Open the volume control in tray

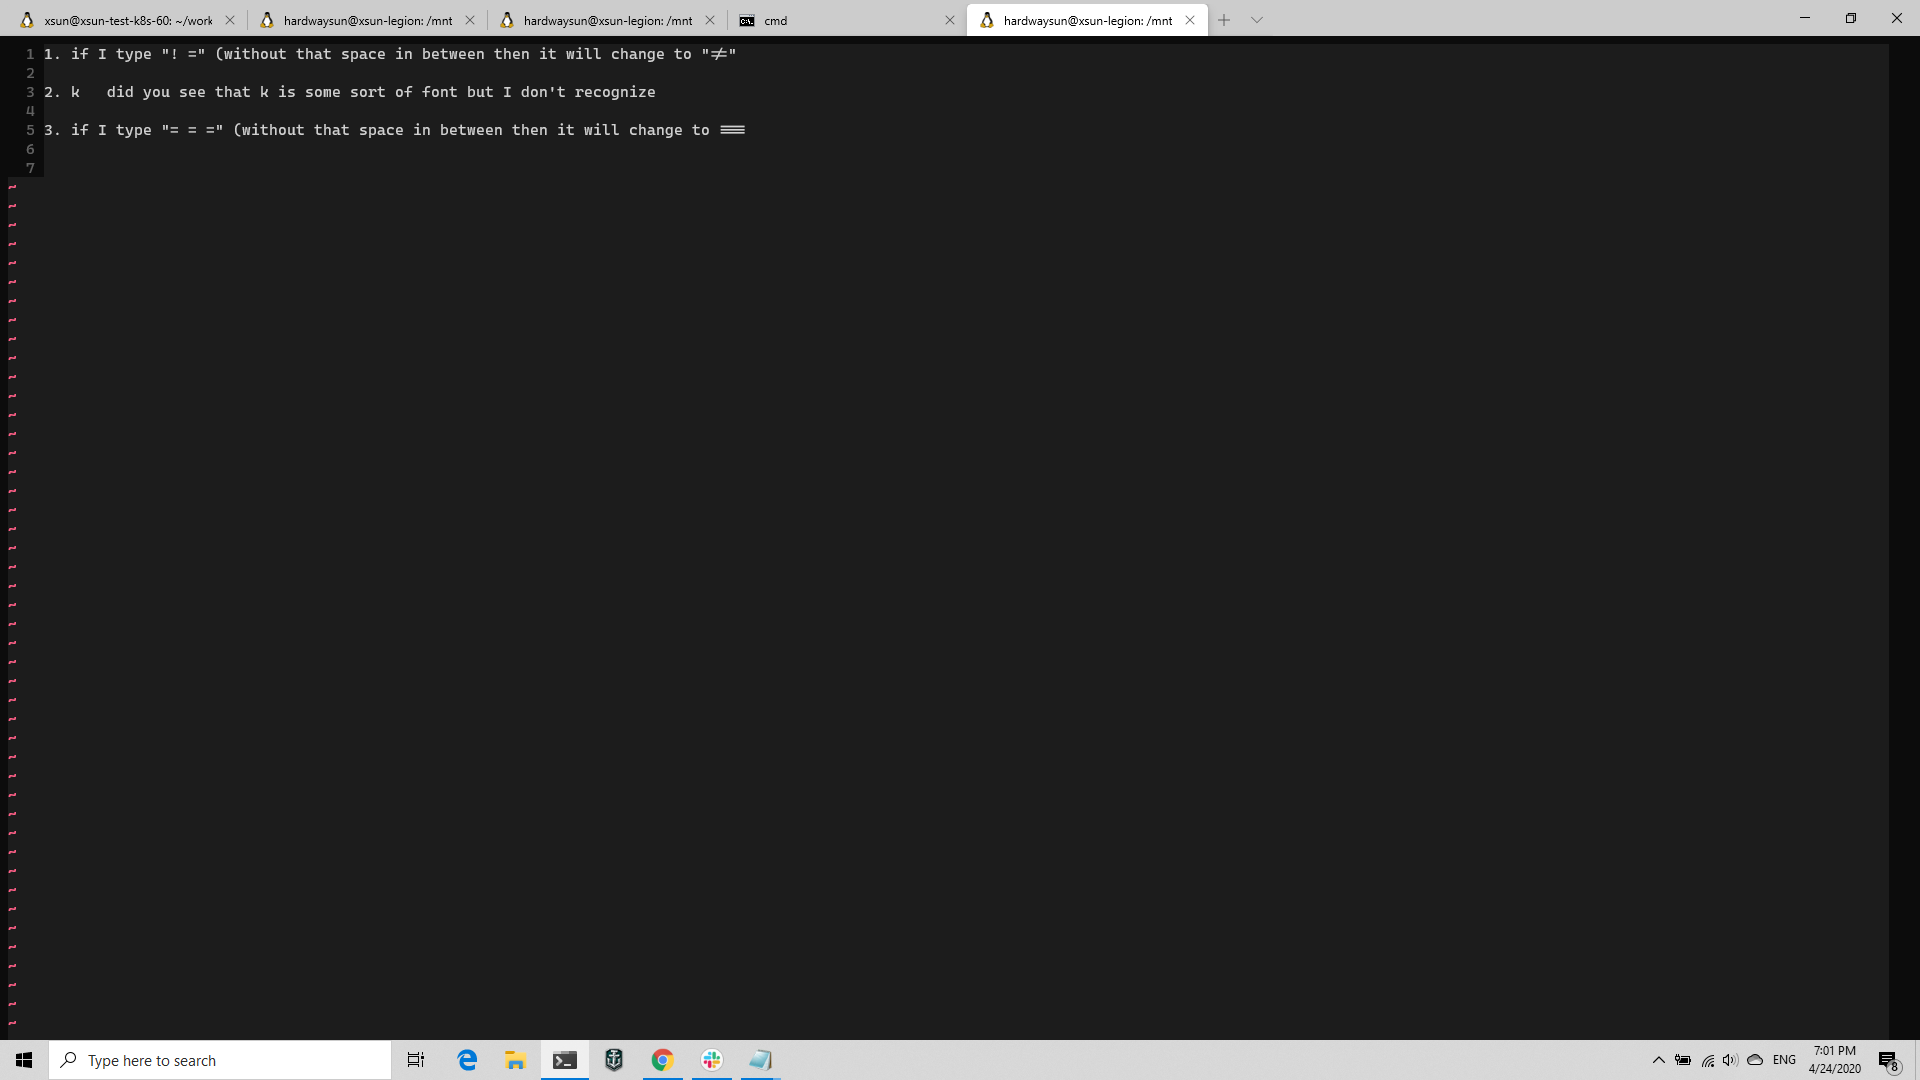pyautogui.click(x=1730, y=1060)
